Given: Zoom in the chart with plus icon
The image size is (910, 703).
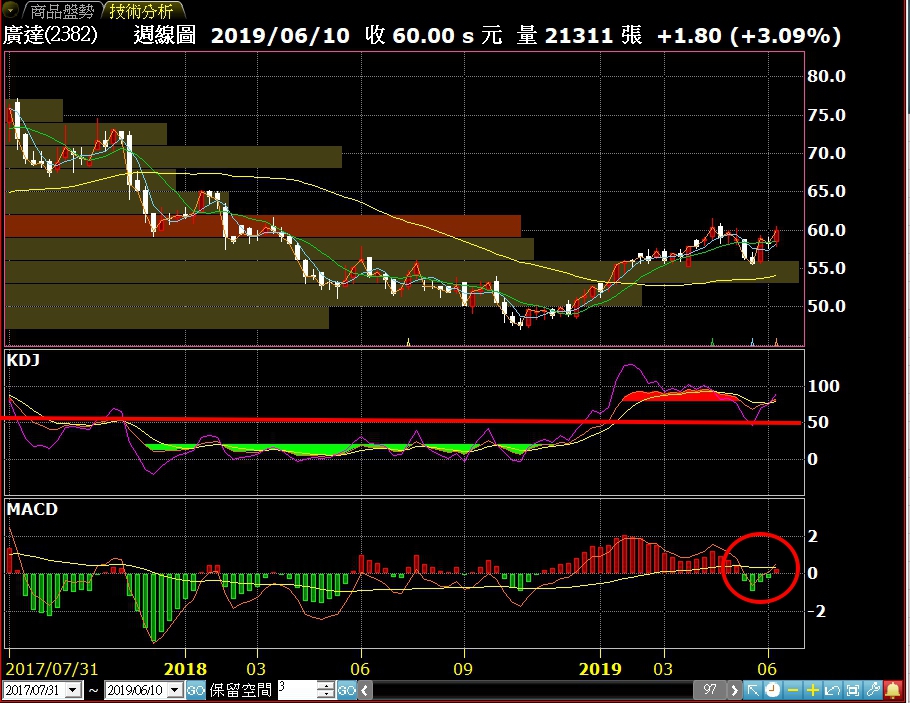Looking at the screenshot, I should point(812,690).
